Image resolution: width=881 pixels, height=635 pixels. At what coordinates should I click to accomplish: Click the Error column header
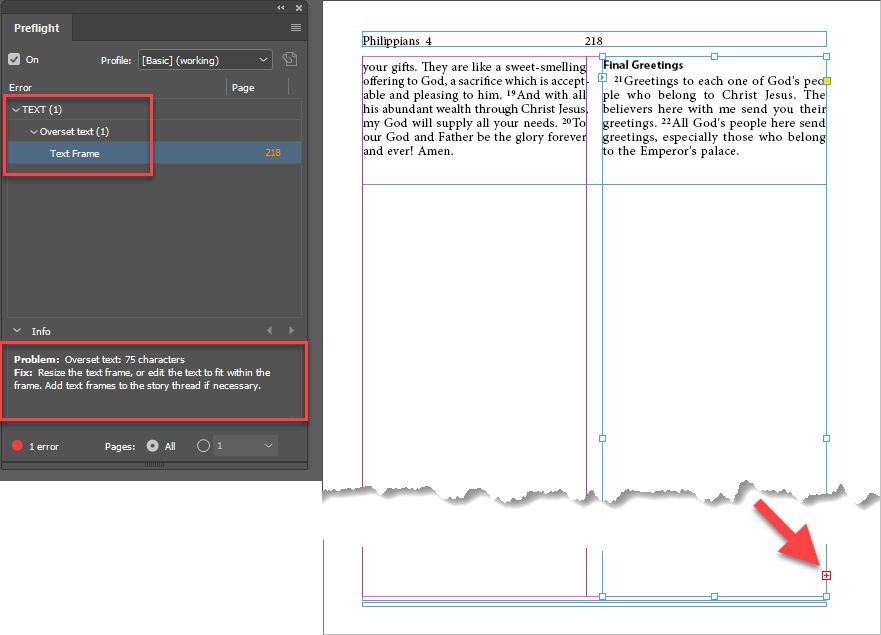point(20,88)
